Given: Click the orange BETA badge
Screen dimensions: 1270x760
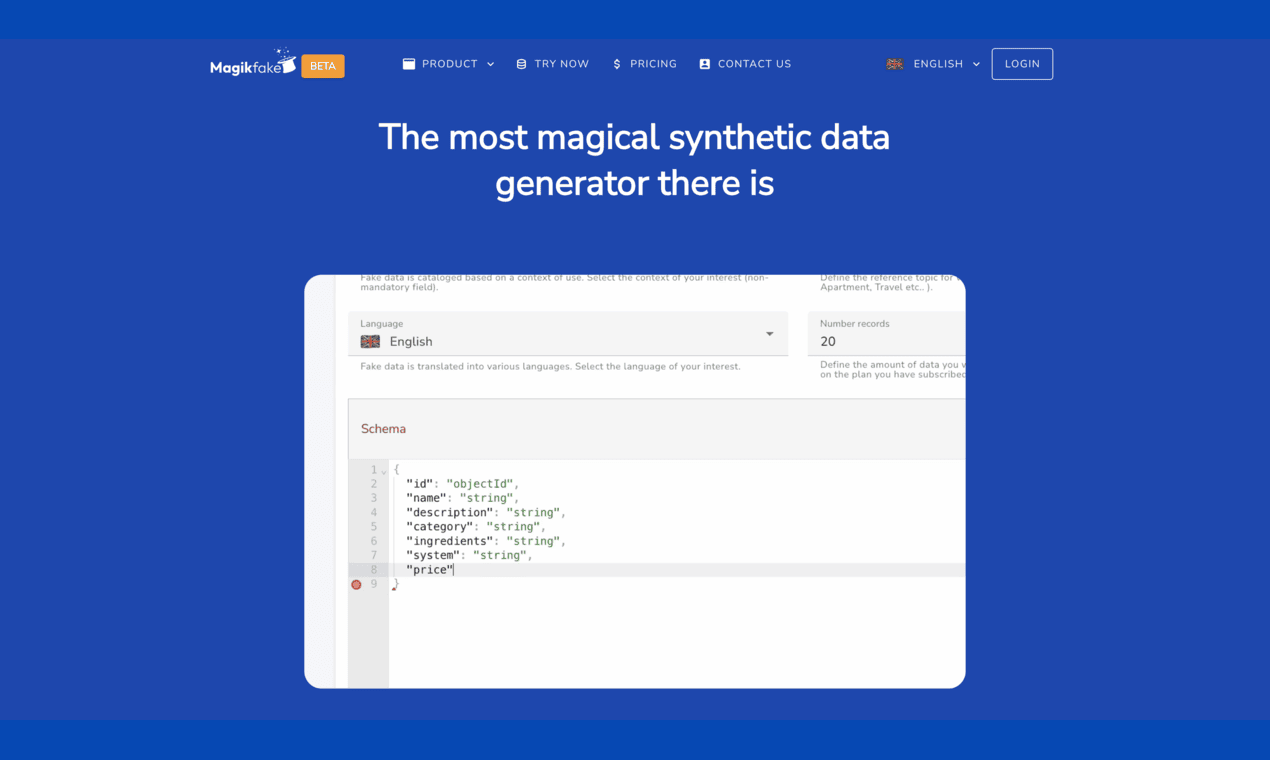Looking at the screenshot, I should coord(322,66).
